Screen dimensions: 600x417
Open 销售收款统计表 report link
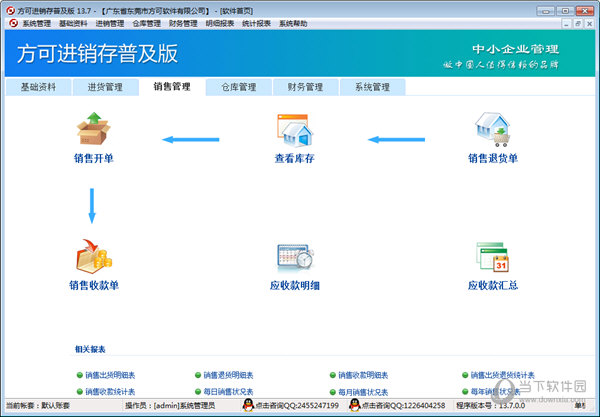[110, 392]
